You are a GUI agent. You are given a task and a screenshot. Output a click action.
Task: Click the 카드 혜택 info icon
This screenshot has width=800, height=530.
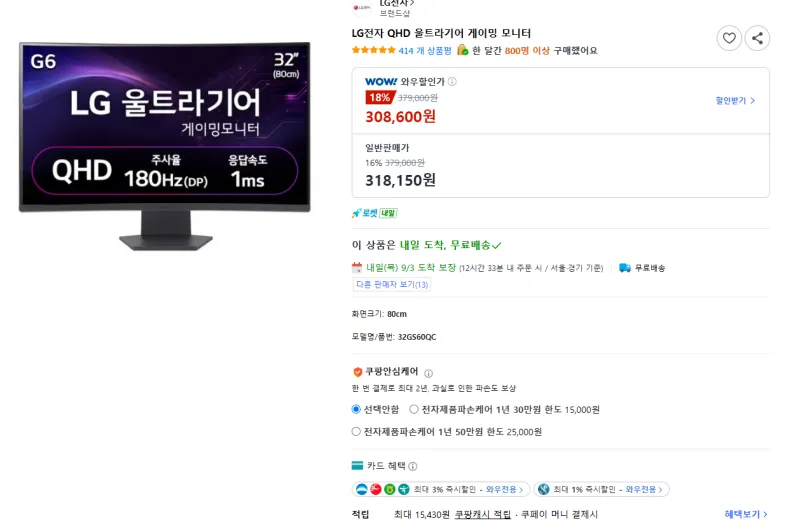pyautogui.click(x=413, y=466)
